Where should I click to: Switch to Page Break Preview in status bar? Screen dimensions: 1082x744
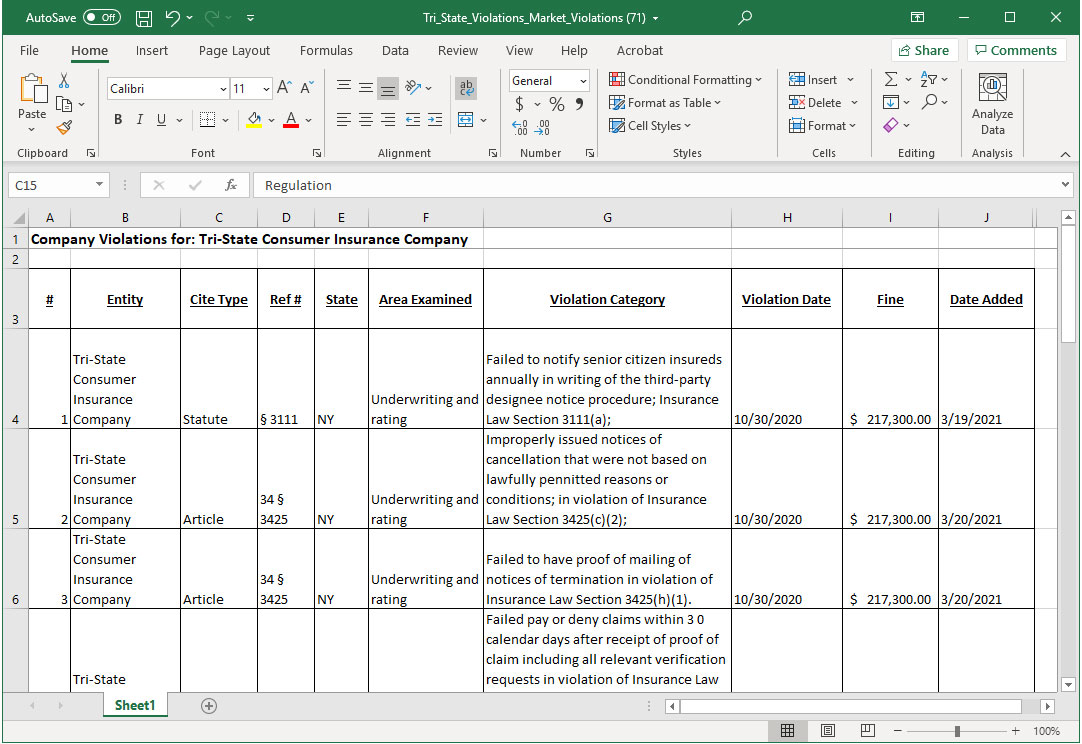coord(867,730)
